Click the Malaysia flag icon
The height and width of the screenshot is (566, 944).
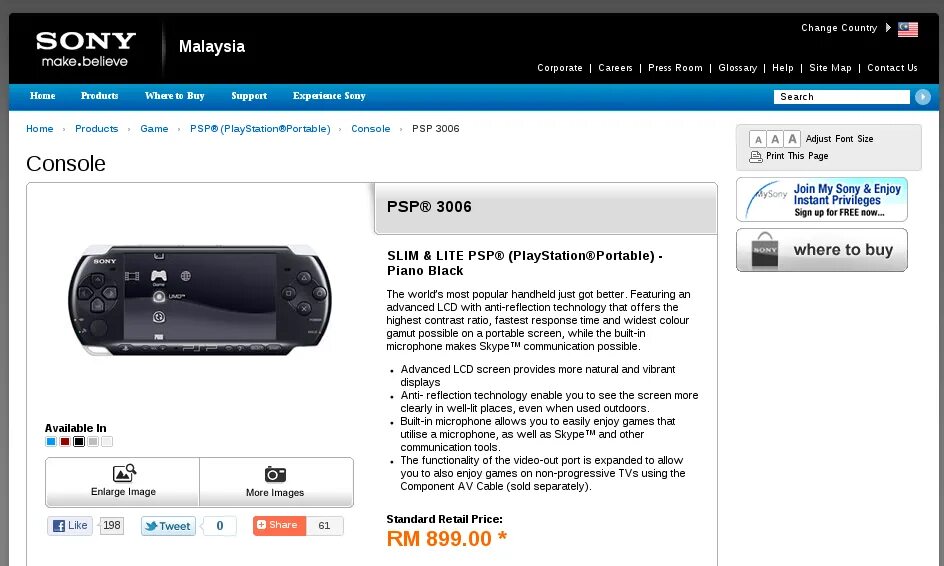(907, 29)
